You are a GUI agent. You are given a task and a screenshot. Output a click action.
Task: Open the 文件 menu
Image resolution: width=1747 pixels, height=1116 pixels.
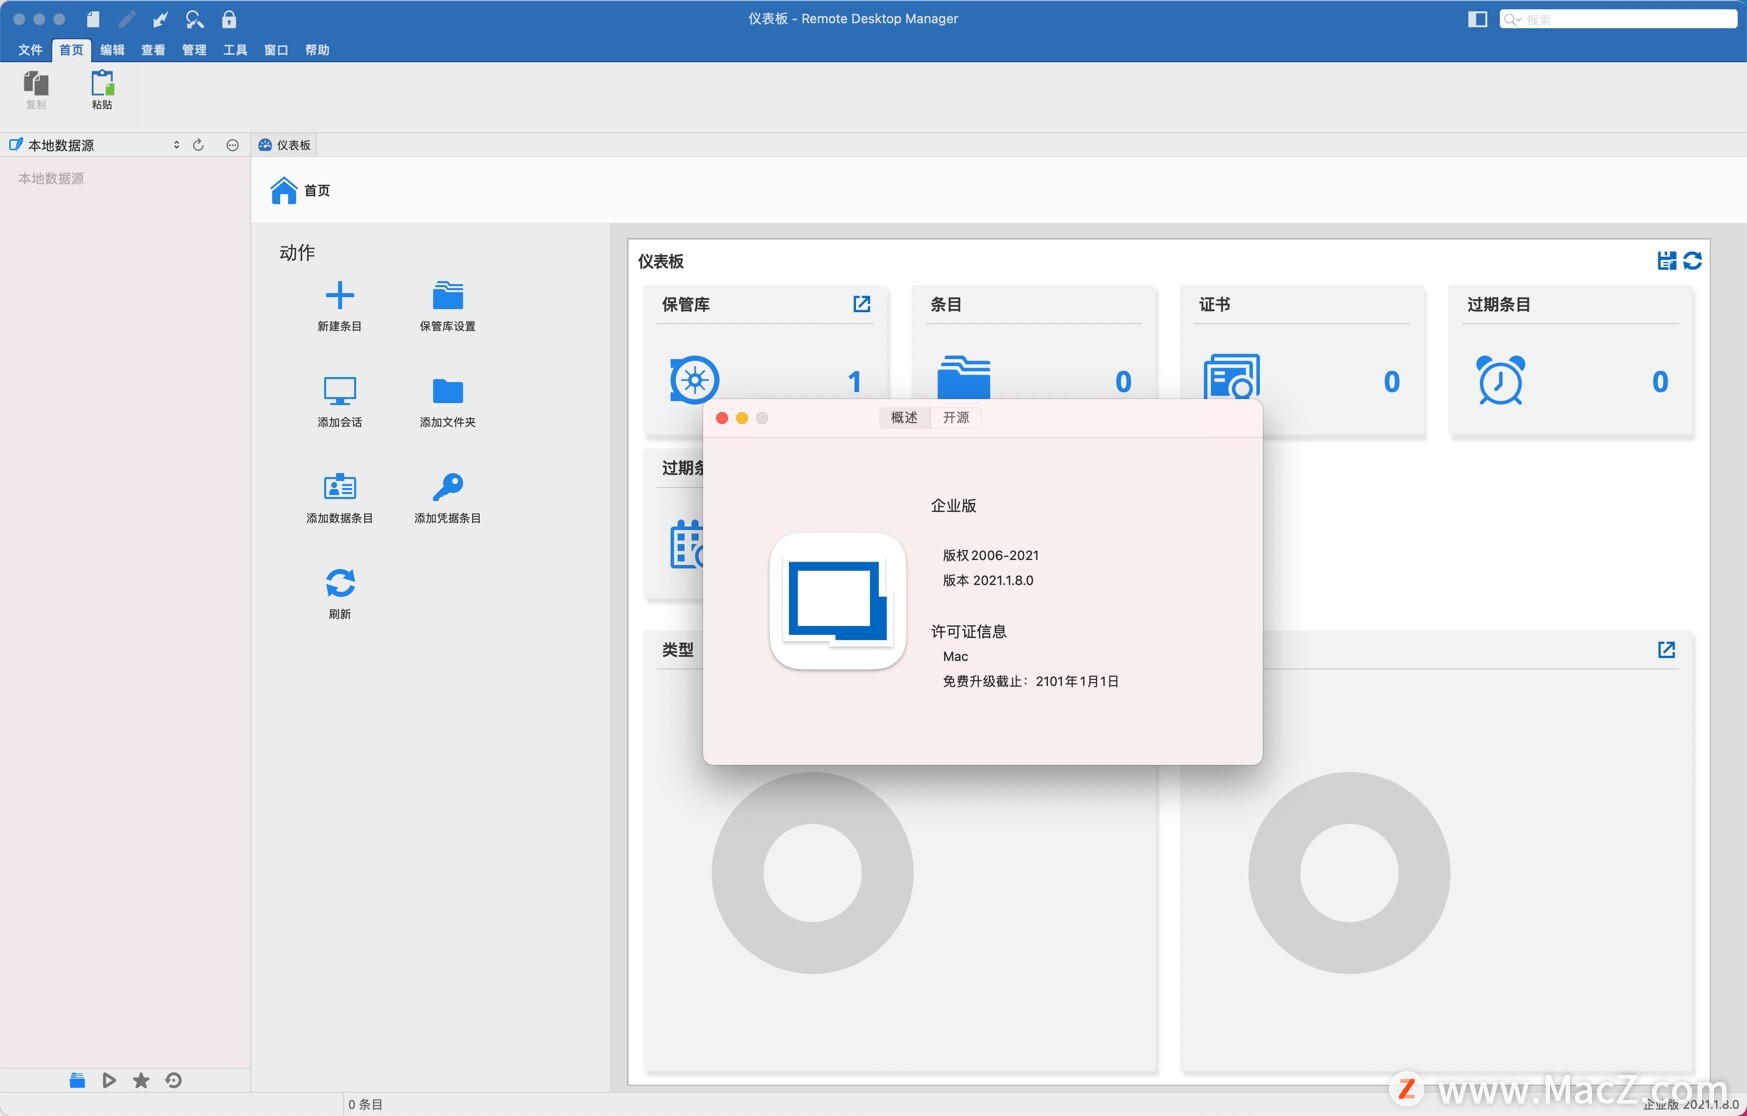point(31,50)
